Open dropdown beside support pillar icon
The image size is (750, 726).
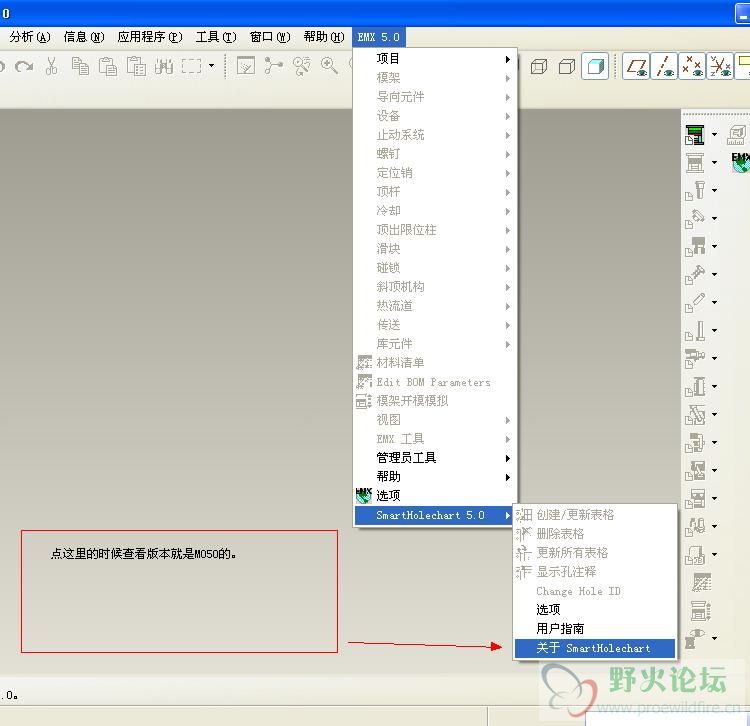715,246
